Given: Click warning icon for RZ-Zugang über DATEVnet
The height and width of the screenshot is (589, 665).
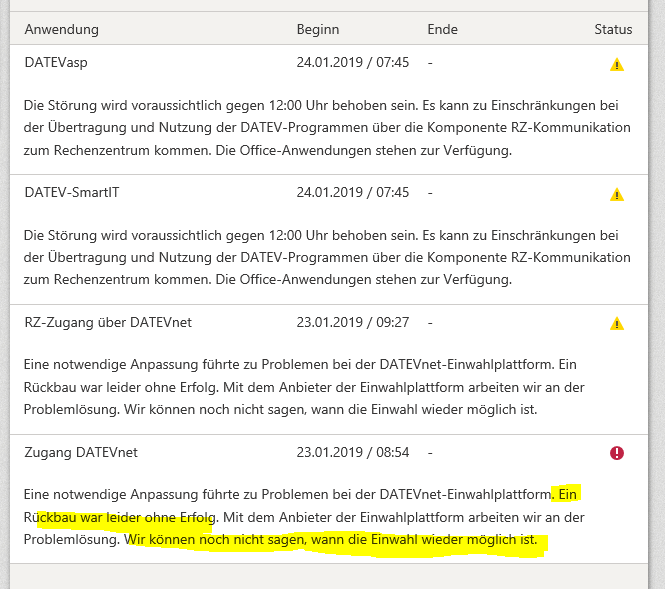Looking at the screenshot, I should point(617,323).
